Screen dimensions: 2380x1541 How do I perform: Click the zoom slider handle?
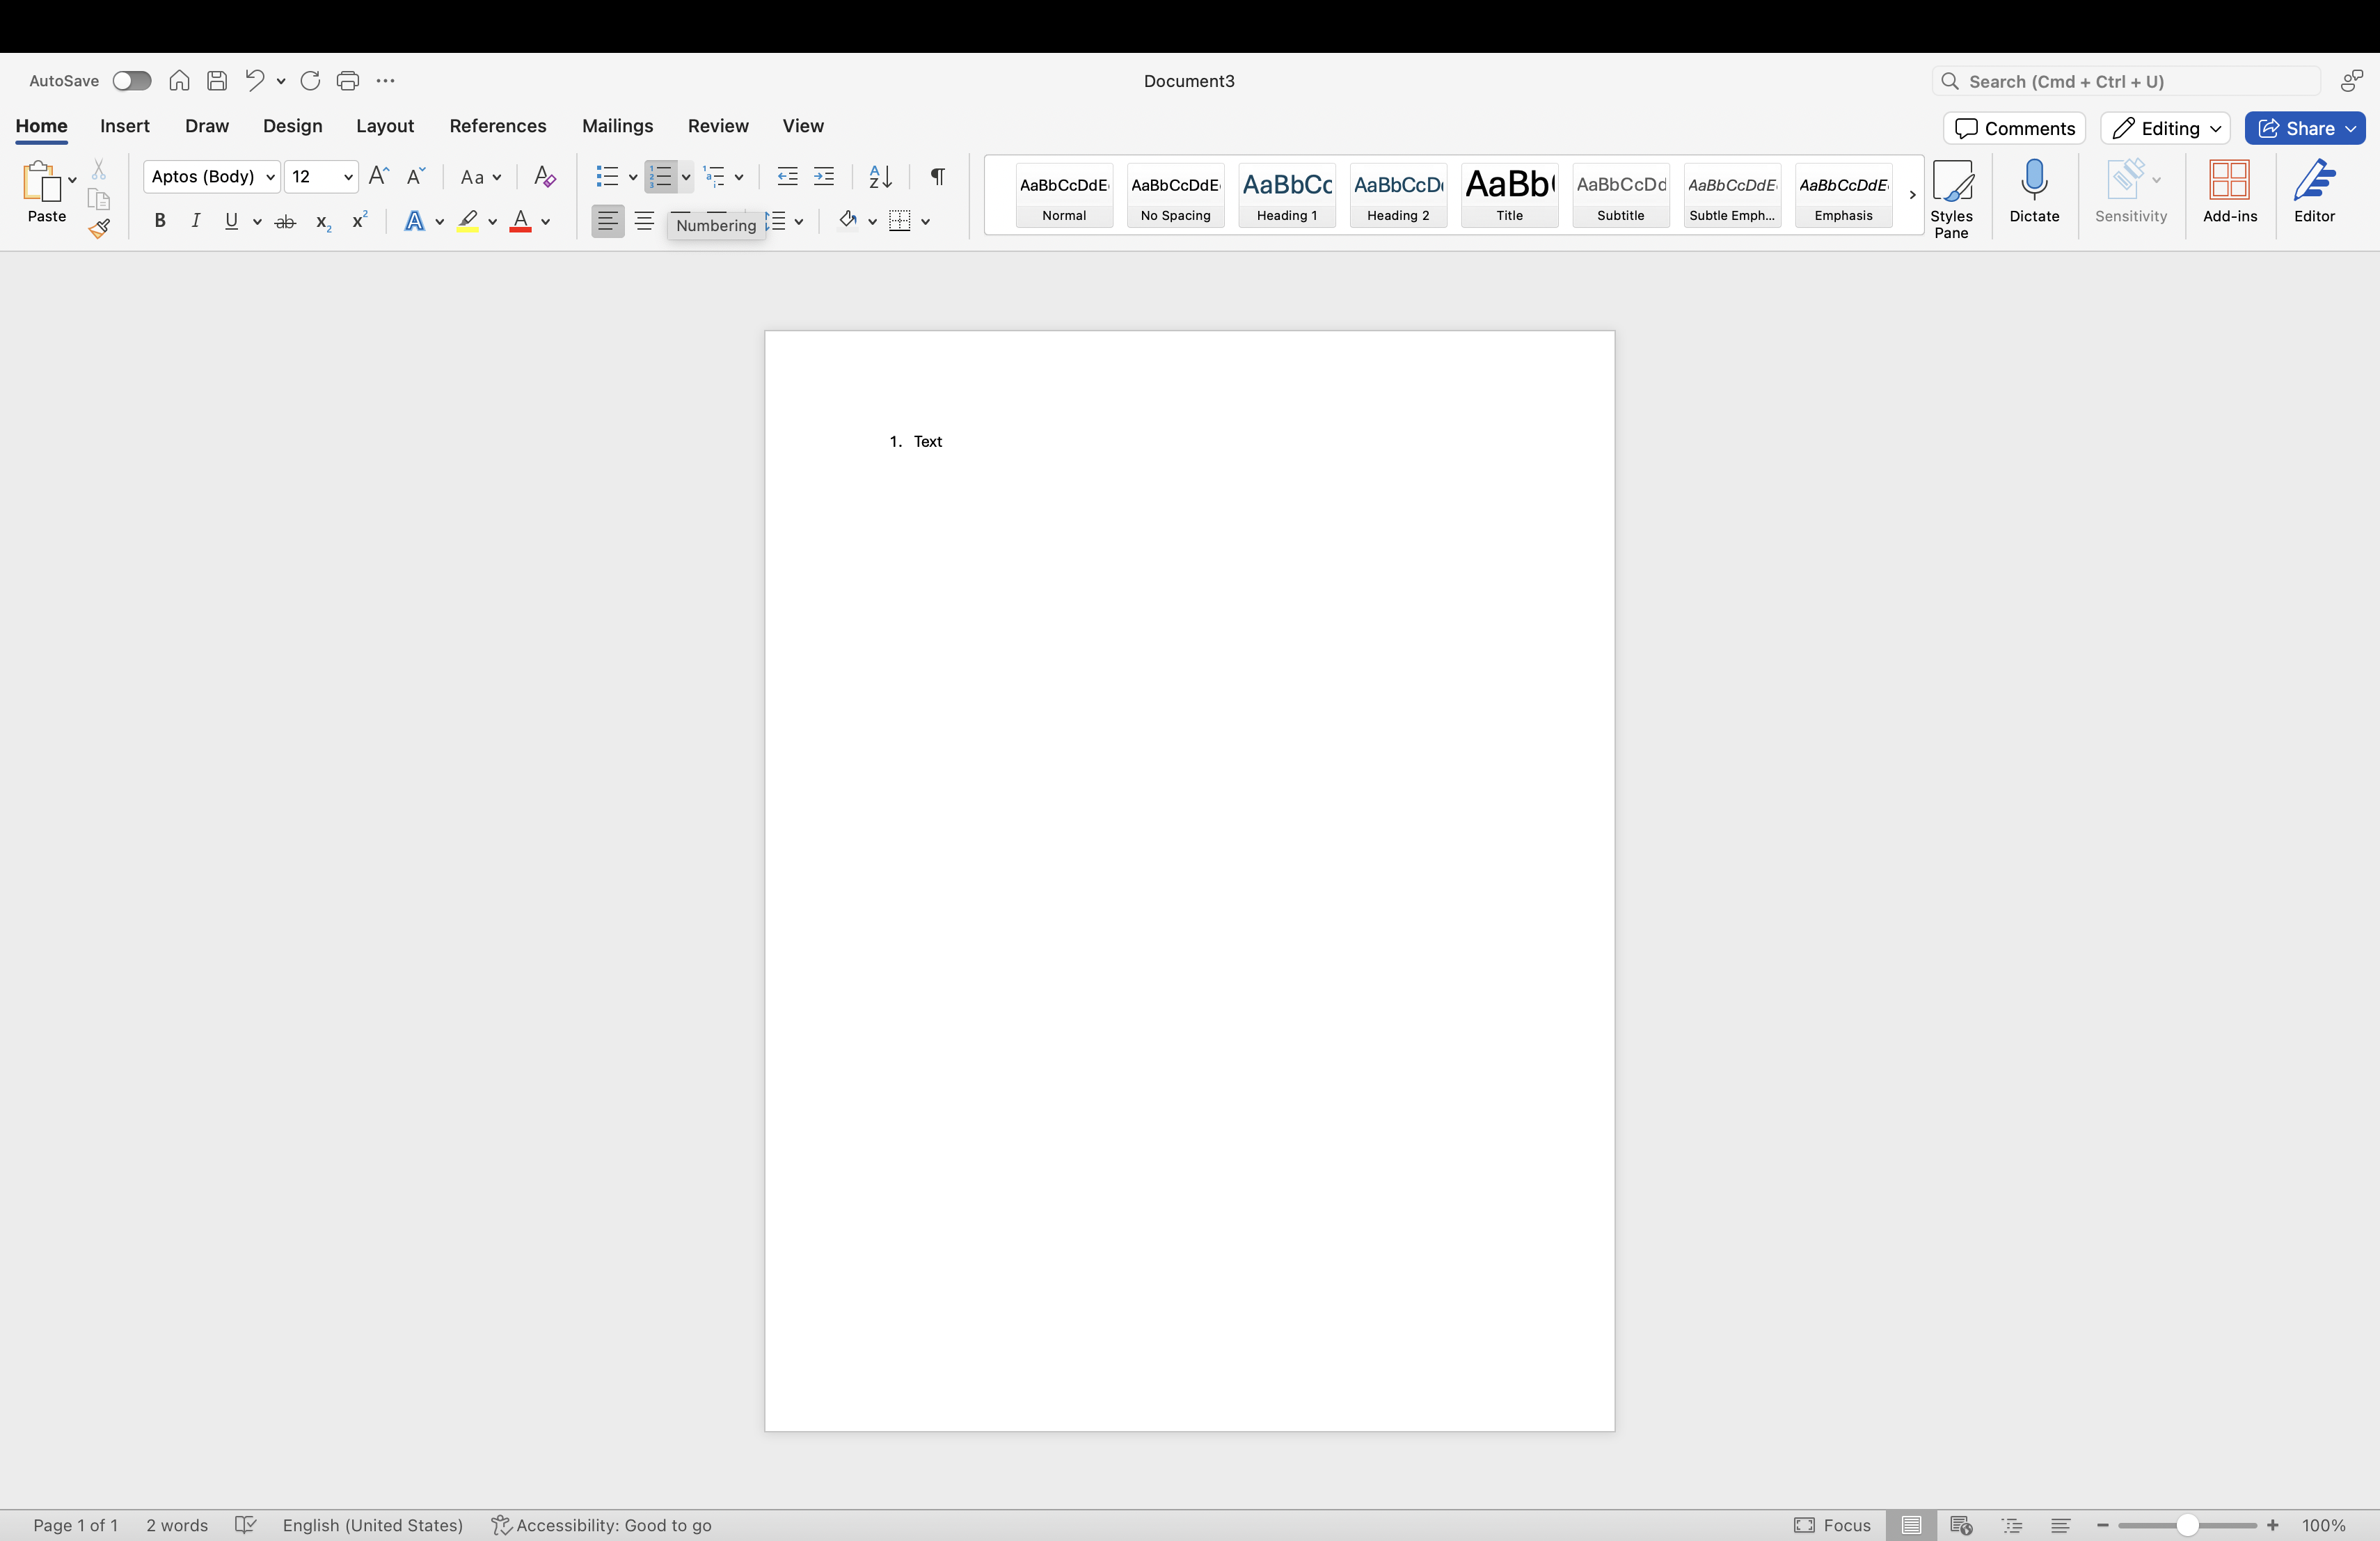coord(2187,1525)
